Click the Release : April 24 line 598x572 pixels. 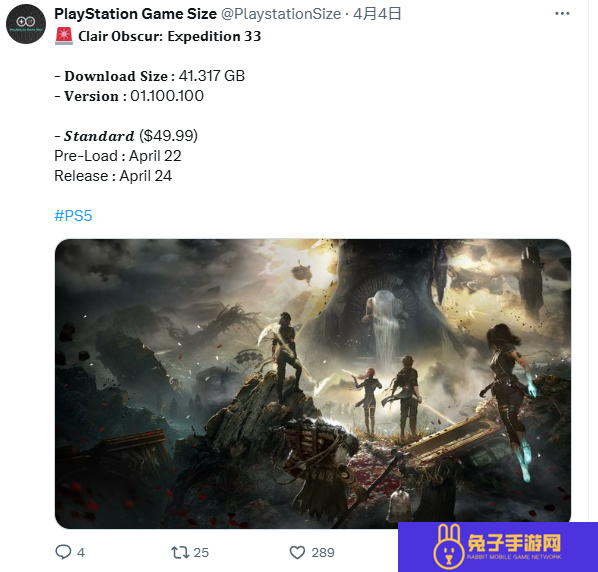click(113, 176)
